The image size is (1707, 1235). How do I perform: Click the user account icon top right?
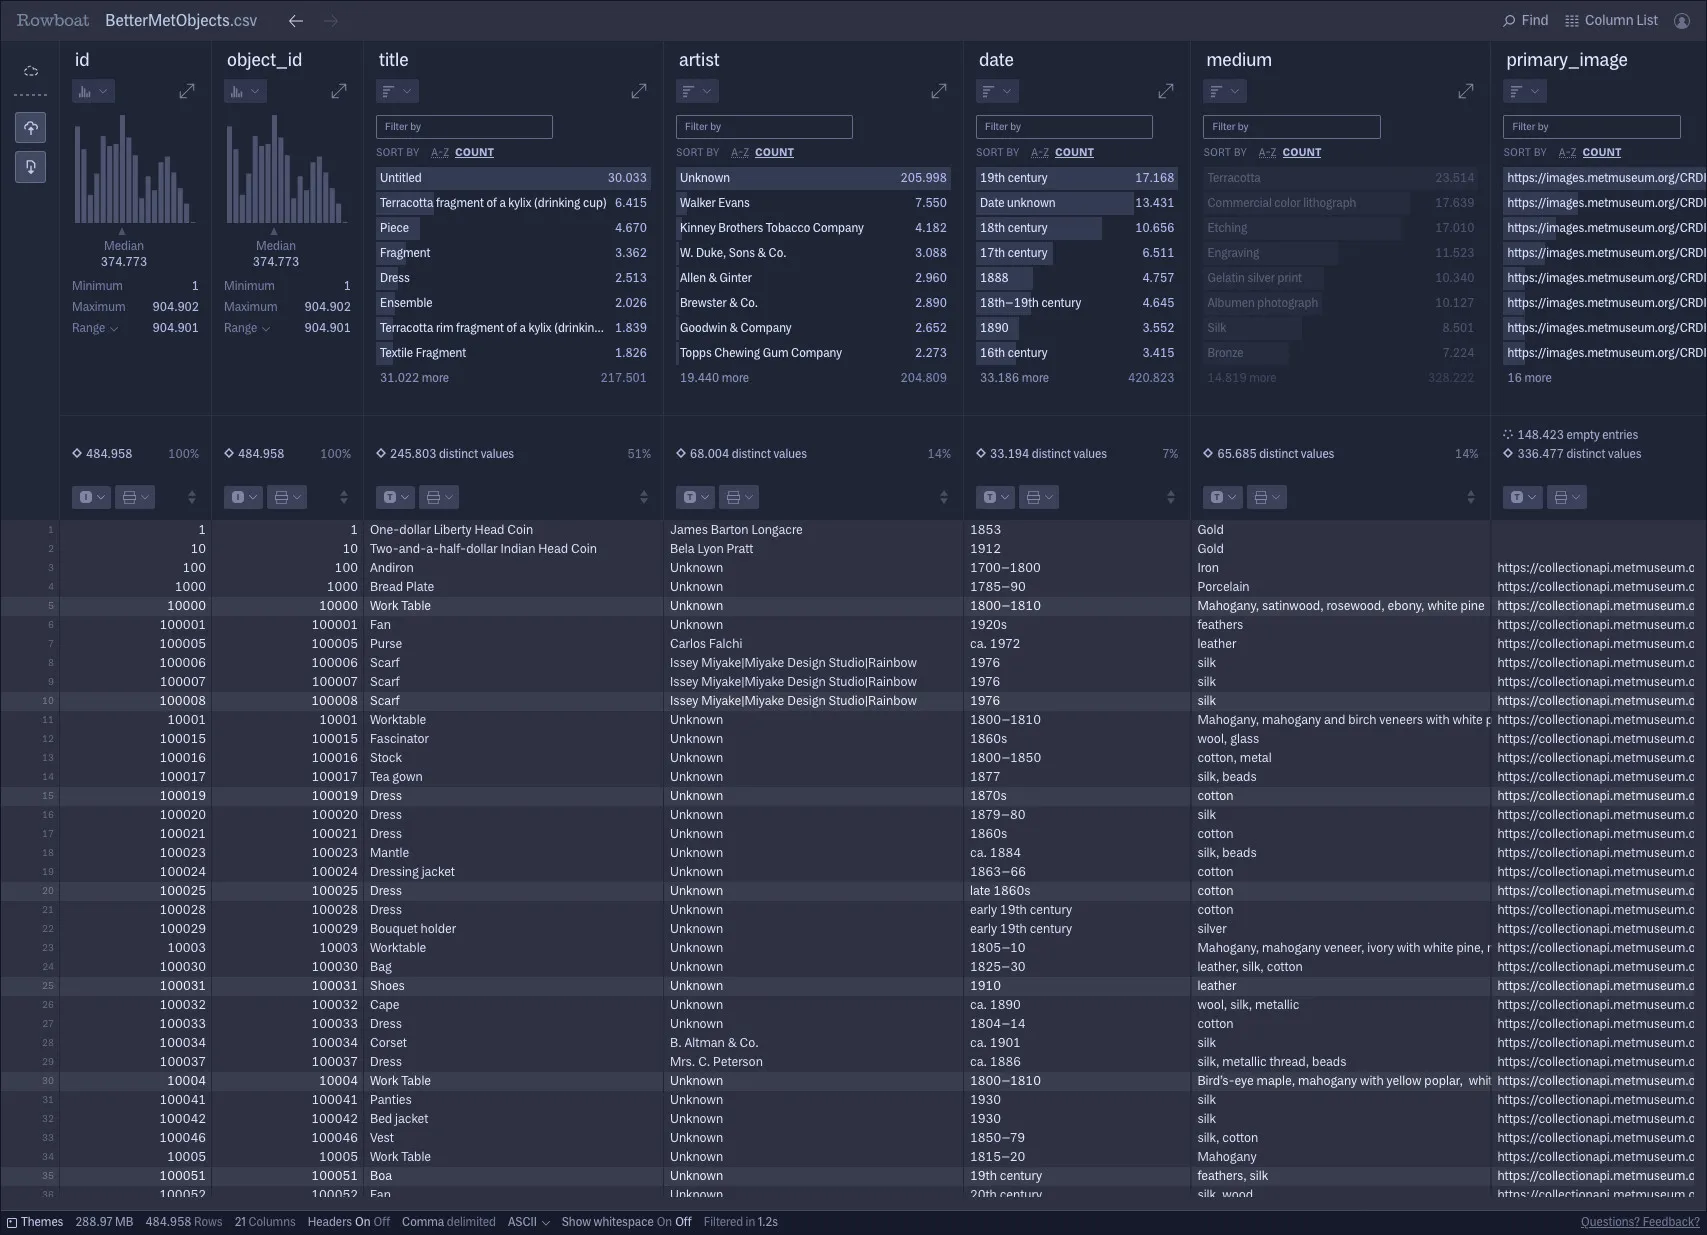[x=1680, y=20]
